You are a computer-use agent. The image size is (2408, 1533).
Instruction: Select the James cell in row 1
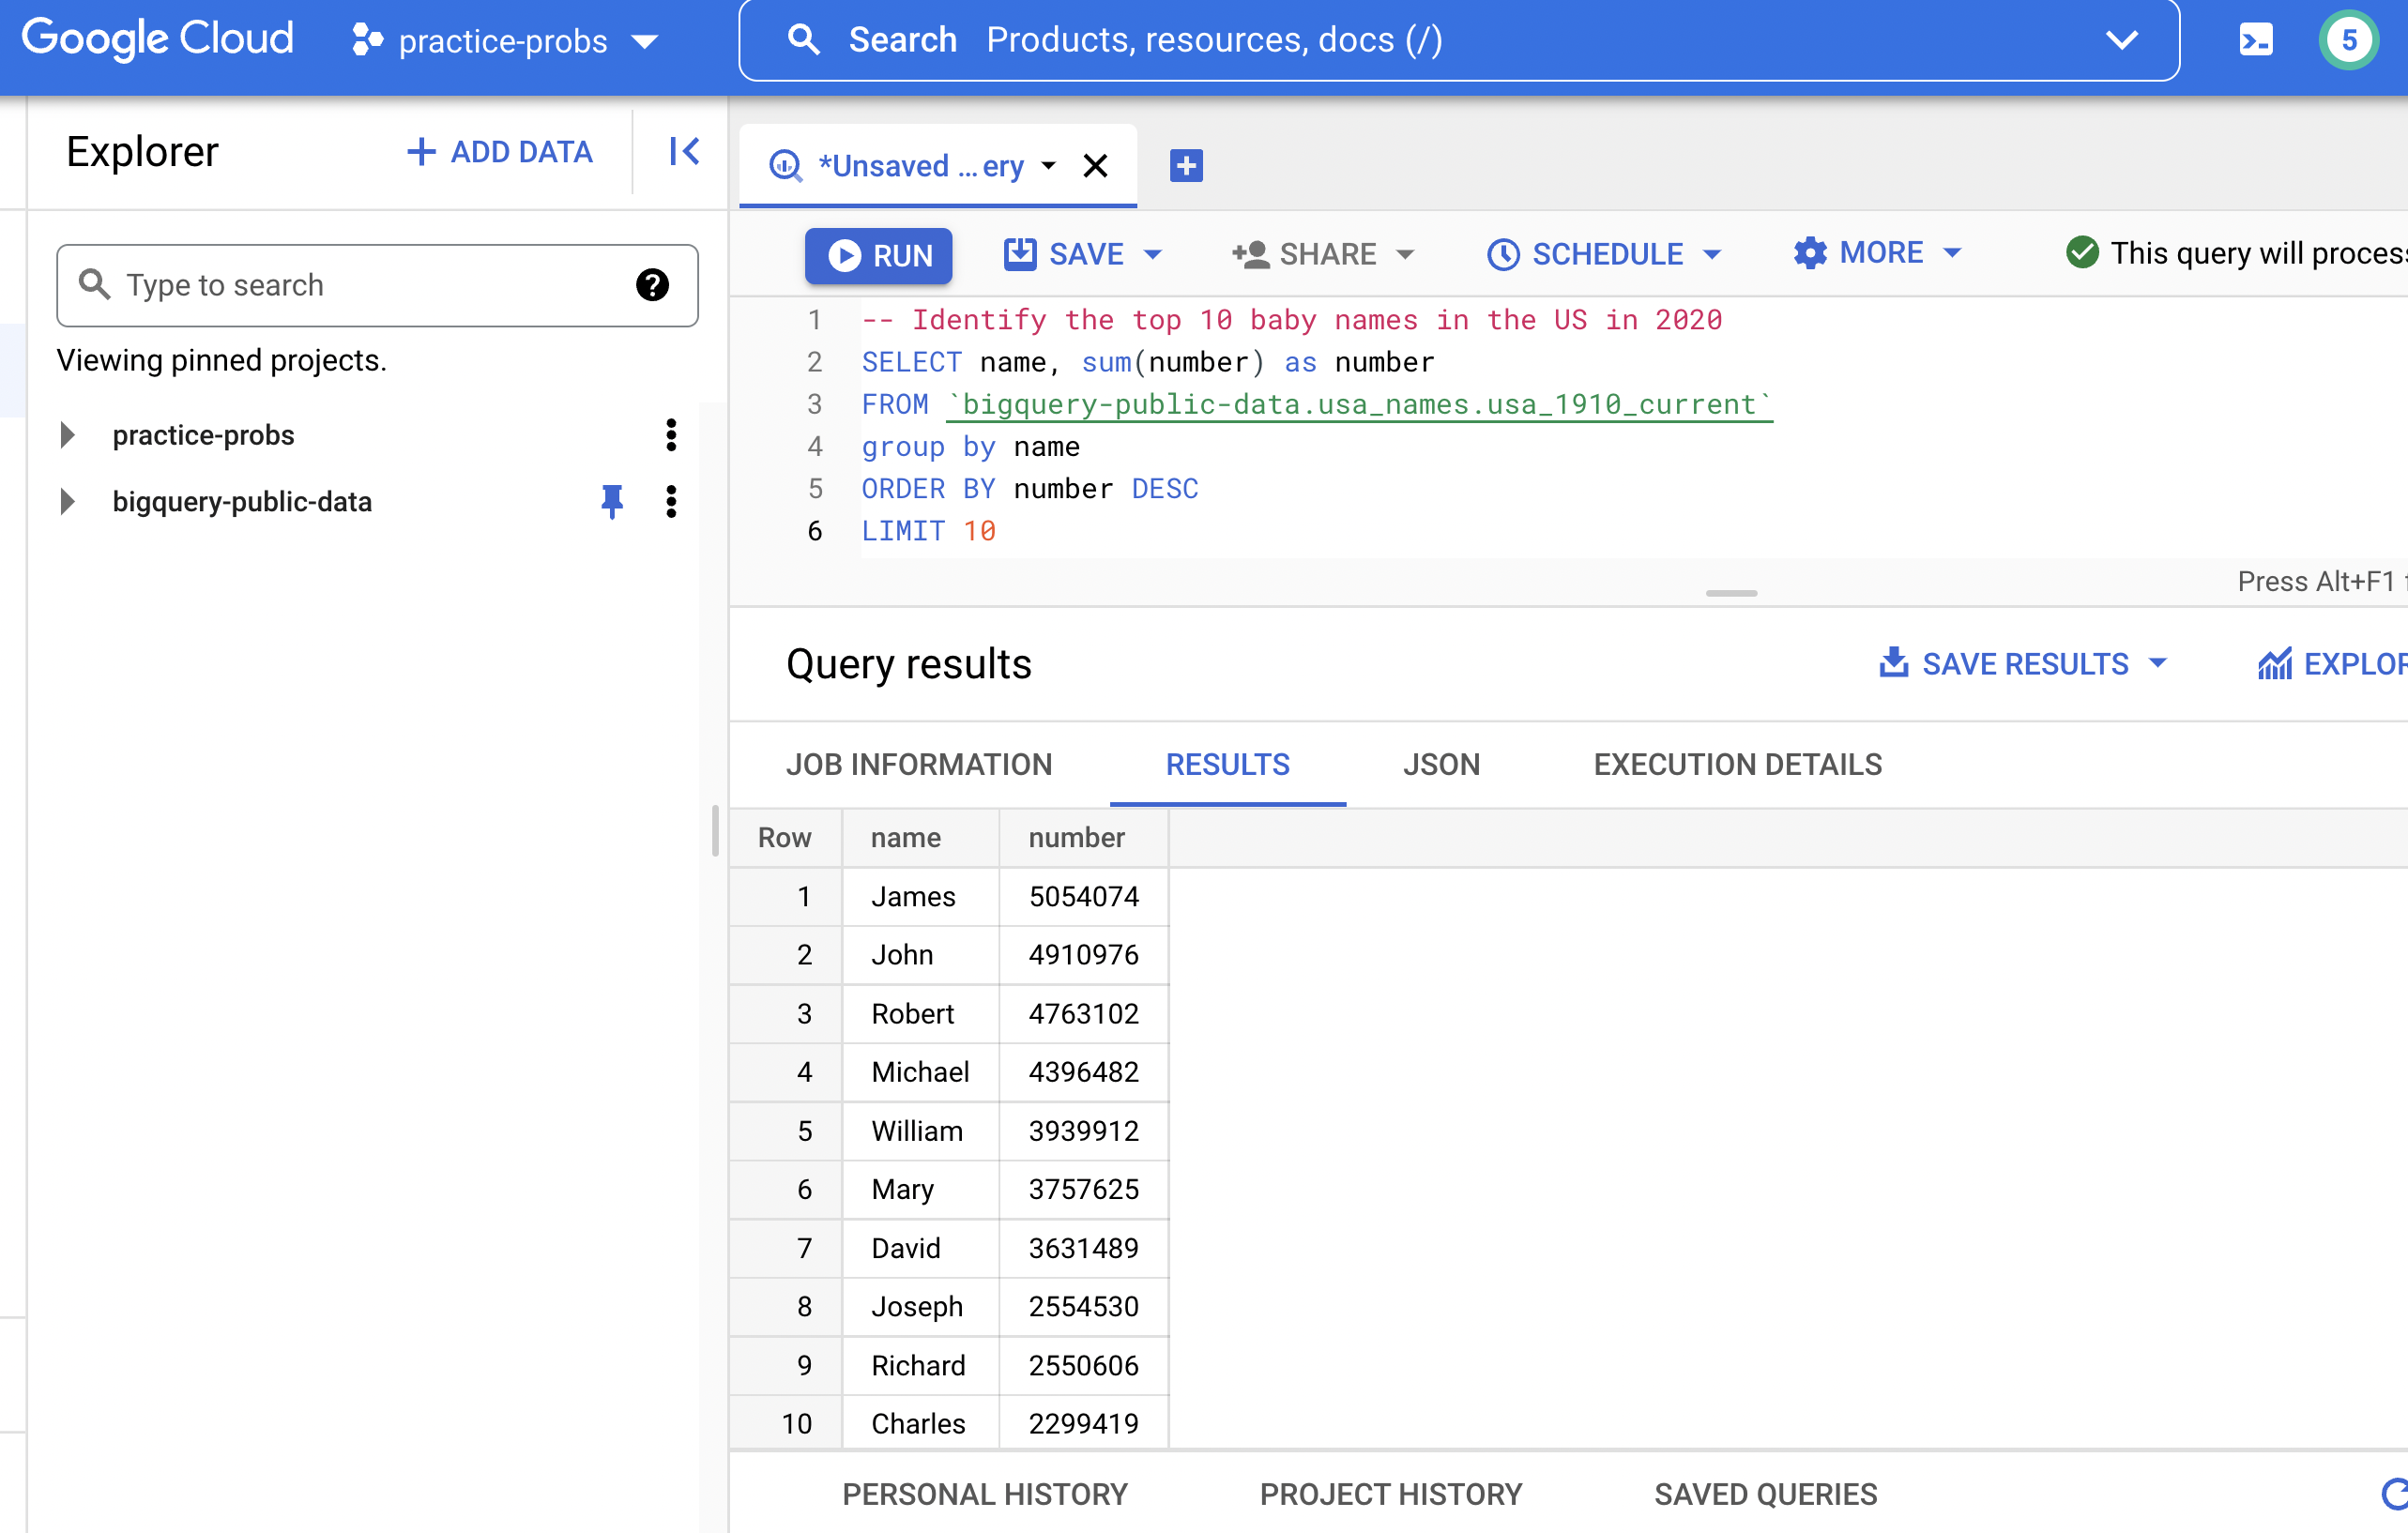pos(920,897)
